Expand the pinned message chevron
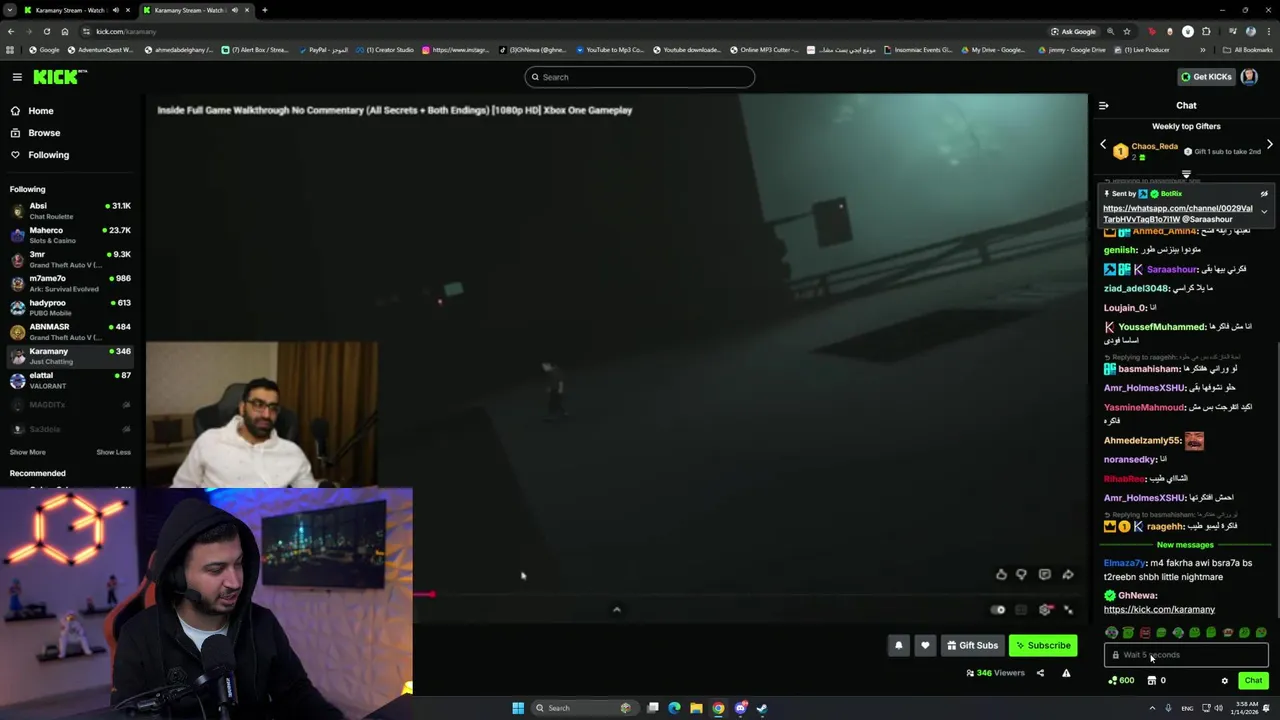 pyautogui.click(x=1264, y=212)
